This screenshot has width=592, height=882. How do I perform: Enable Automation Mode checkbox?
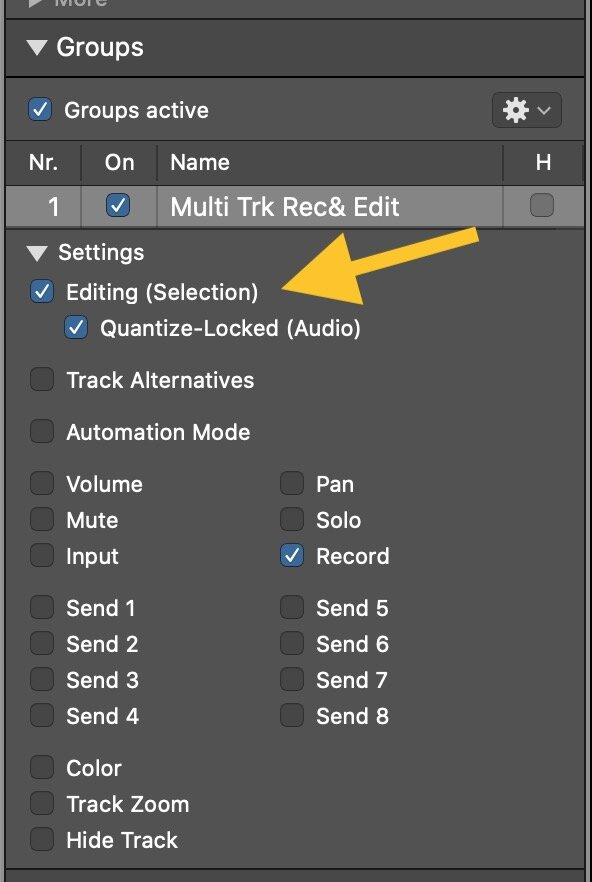coord(42,432)
